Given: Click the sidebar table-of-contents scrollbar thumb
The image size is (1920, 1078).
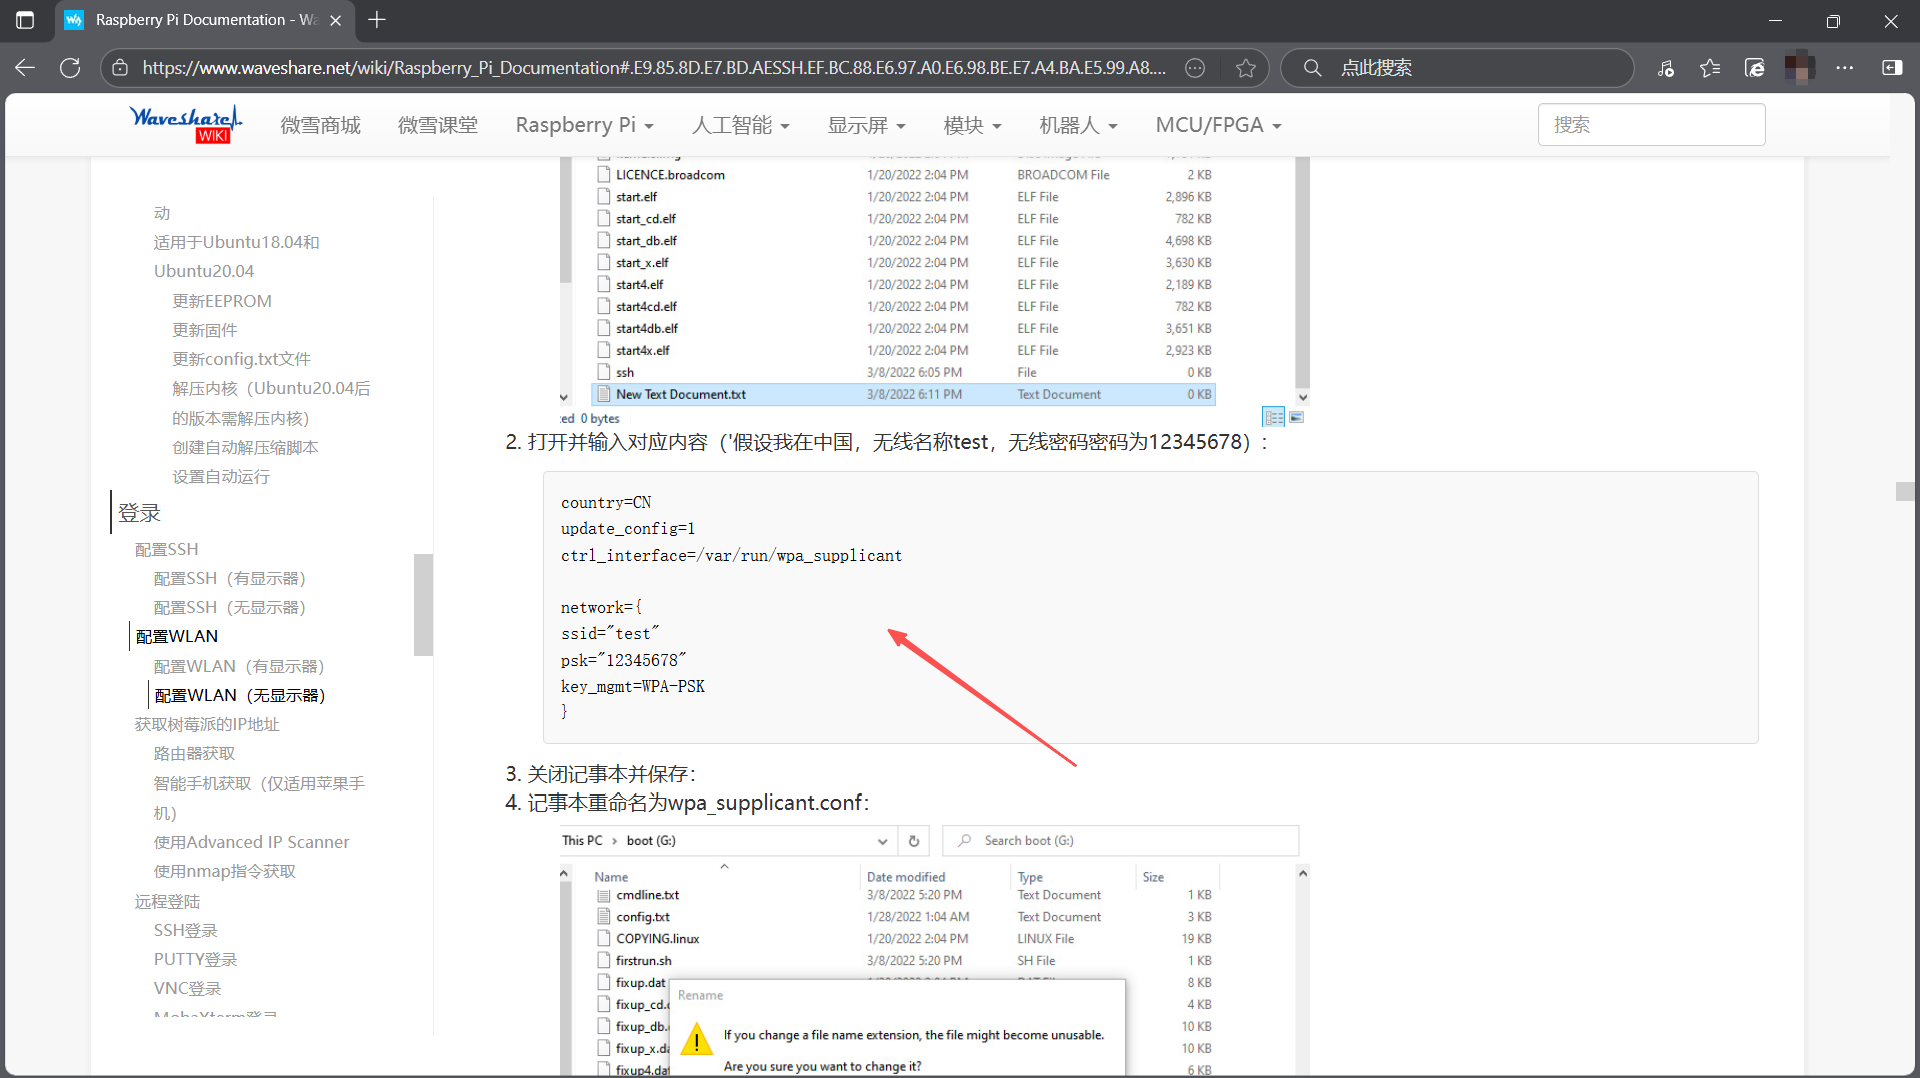Looking at the screenshot, I should [x=423, y=604].
